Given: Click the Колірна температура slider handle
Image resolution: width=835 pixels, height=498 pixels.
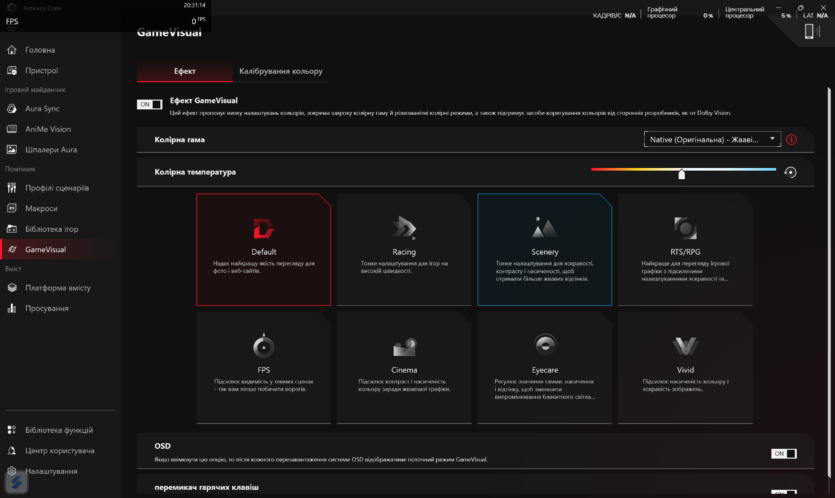Looking at the screenshot, I should coord(682,174).
